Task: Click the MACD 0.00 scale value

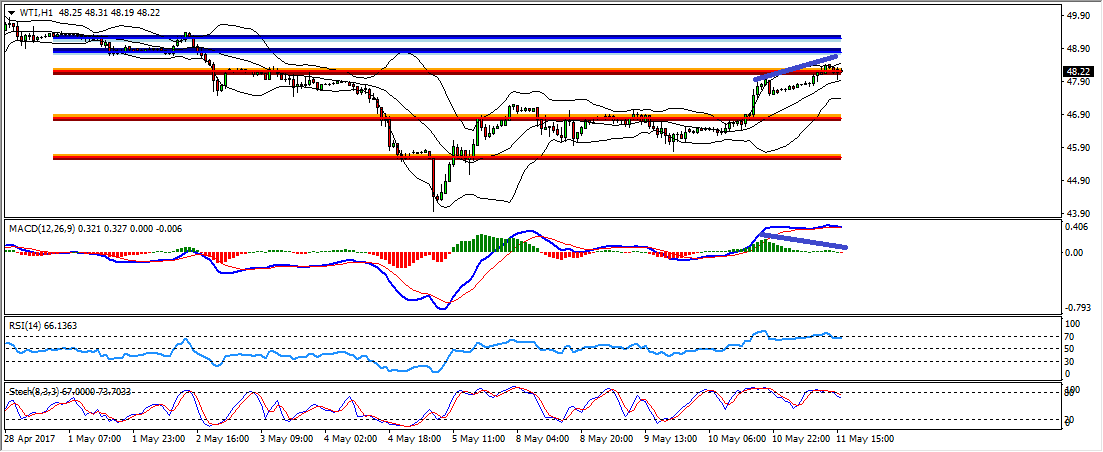Action: pos(1076,252)
